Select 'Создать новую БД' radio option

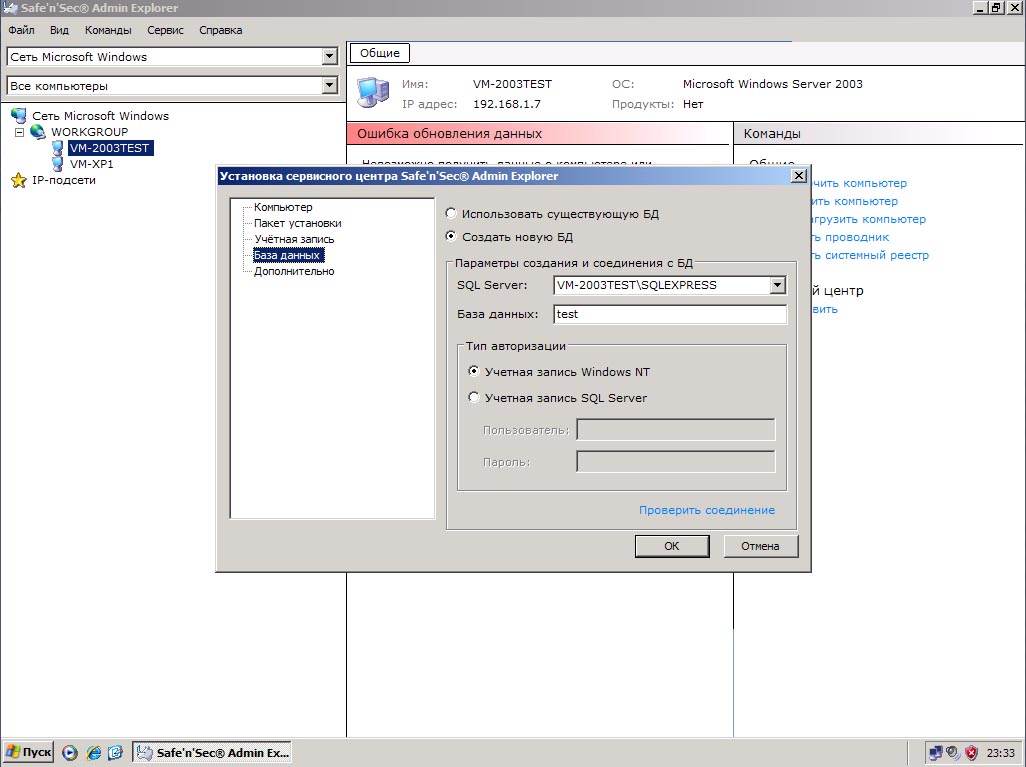point(450,236)
